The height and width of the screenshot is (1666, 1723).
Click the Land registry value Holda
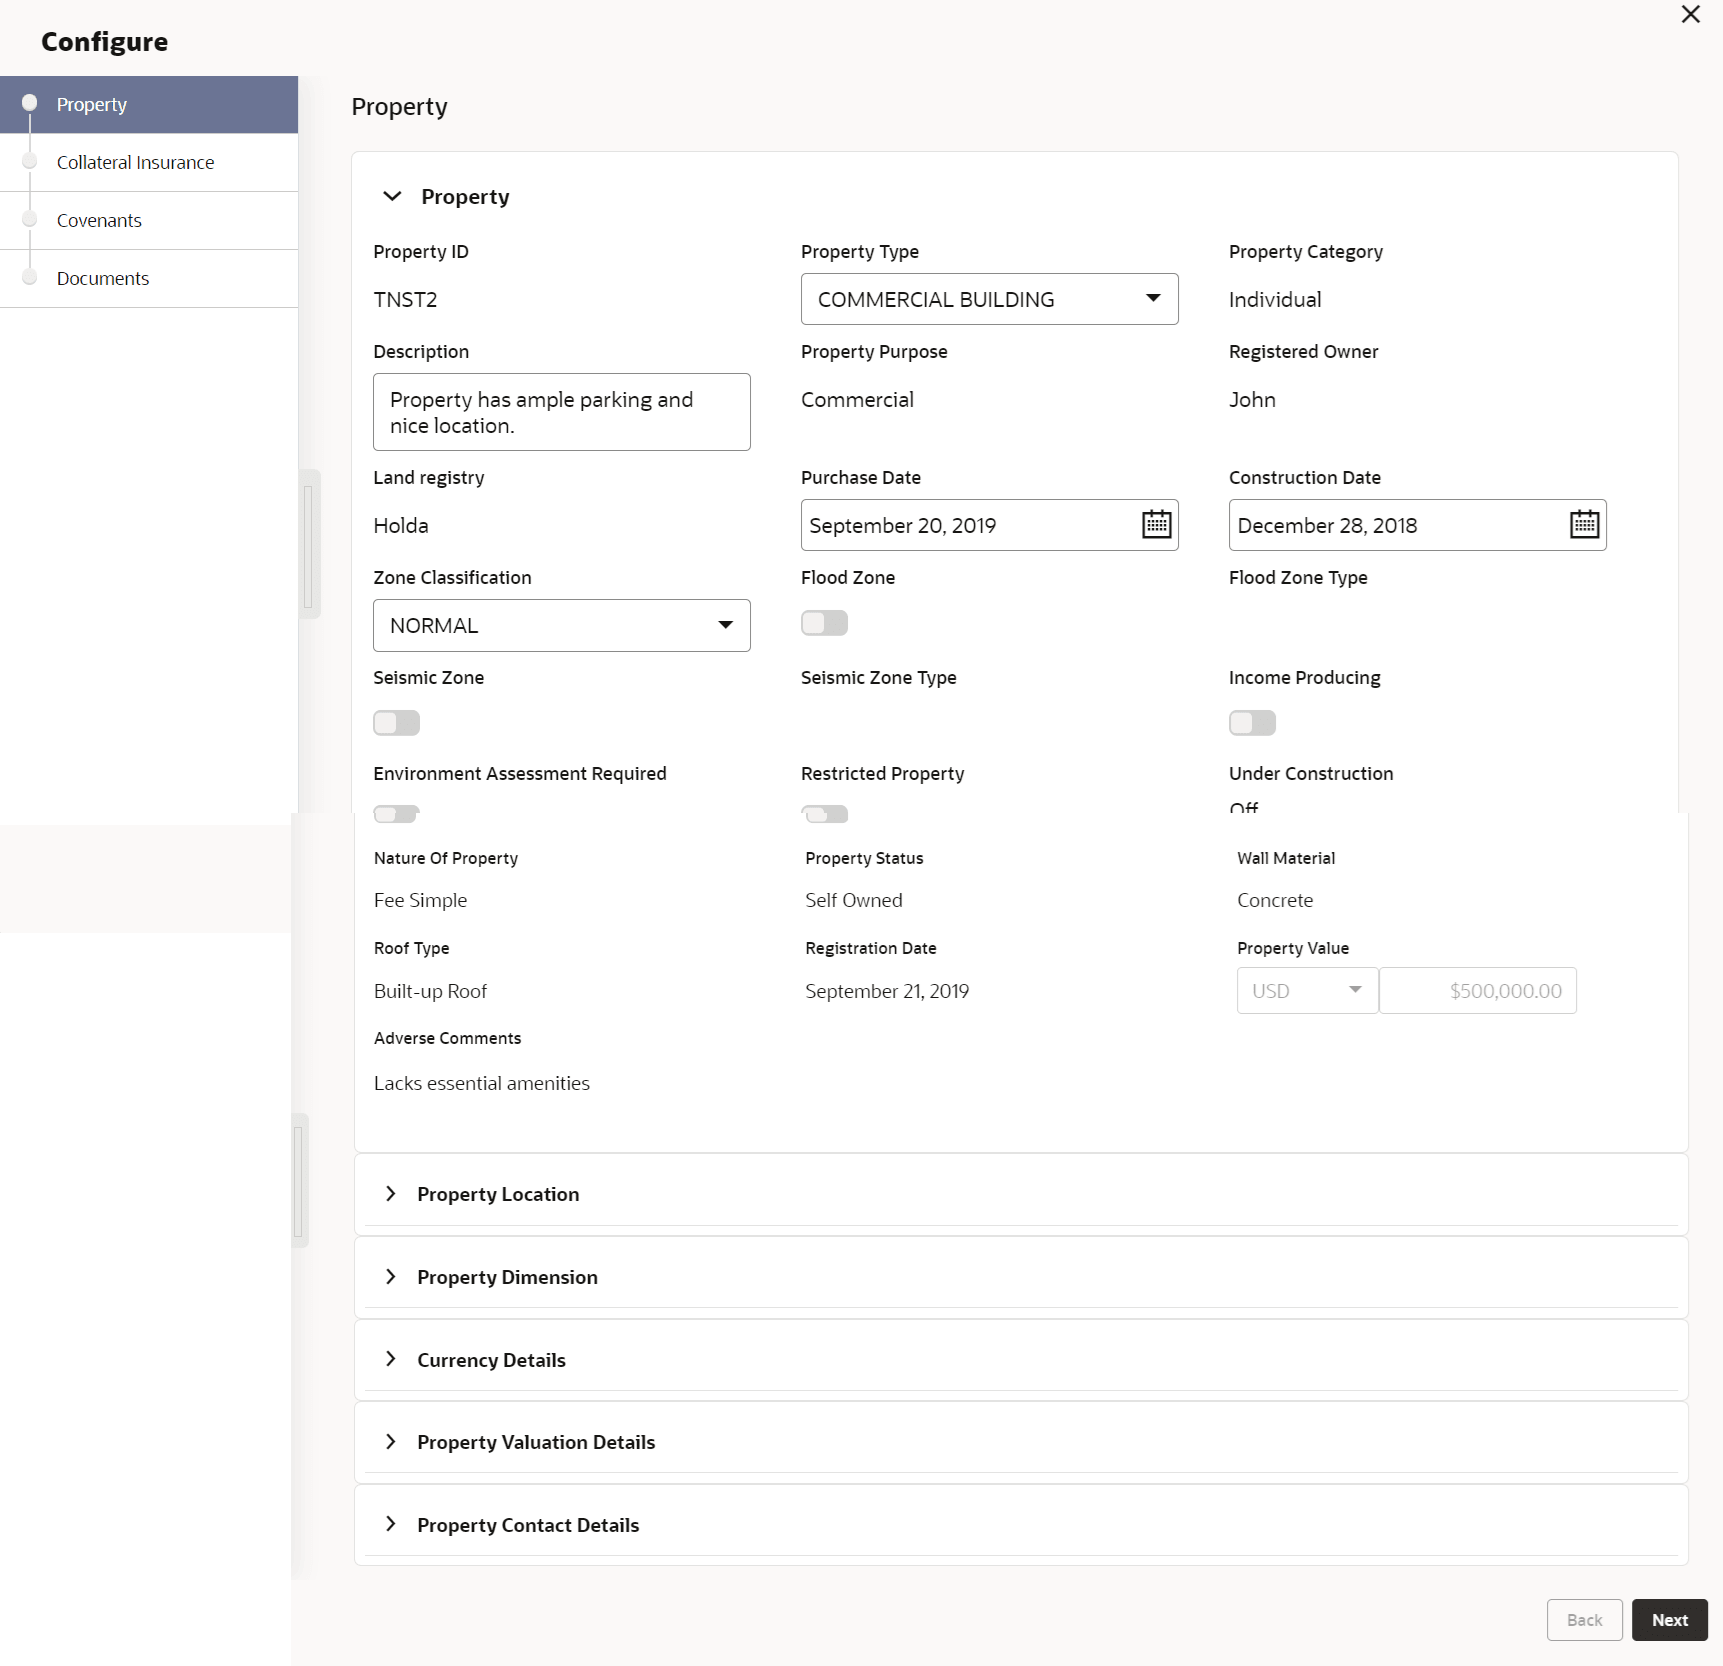click(401, 526)
